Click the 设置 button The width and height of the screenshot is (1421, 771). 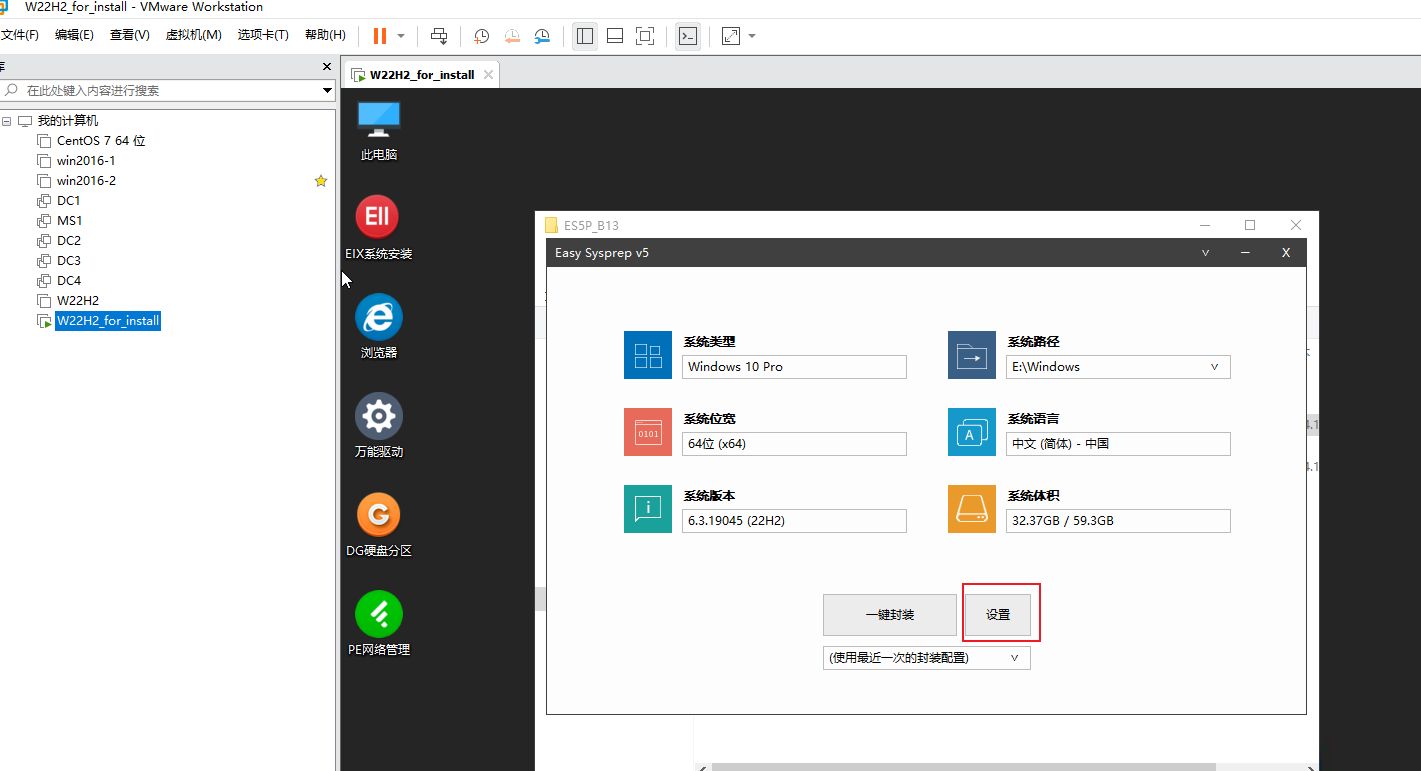pyautogui.click(x=998, y=615)
